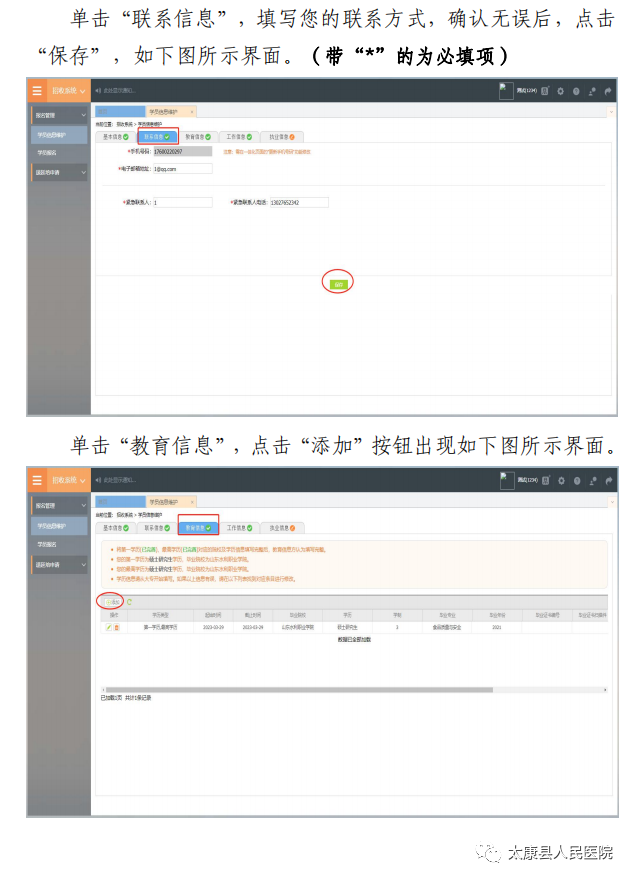Select 学员信息维护 sidebar item in education-info screenshot
Image resolution: width=633 pixels, height=881 pixels.
coord(59,526)
